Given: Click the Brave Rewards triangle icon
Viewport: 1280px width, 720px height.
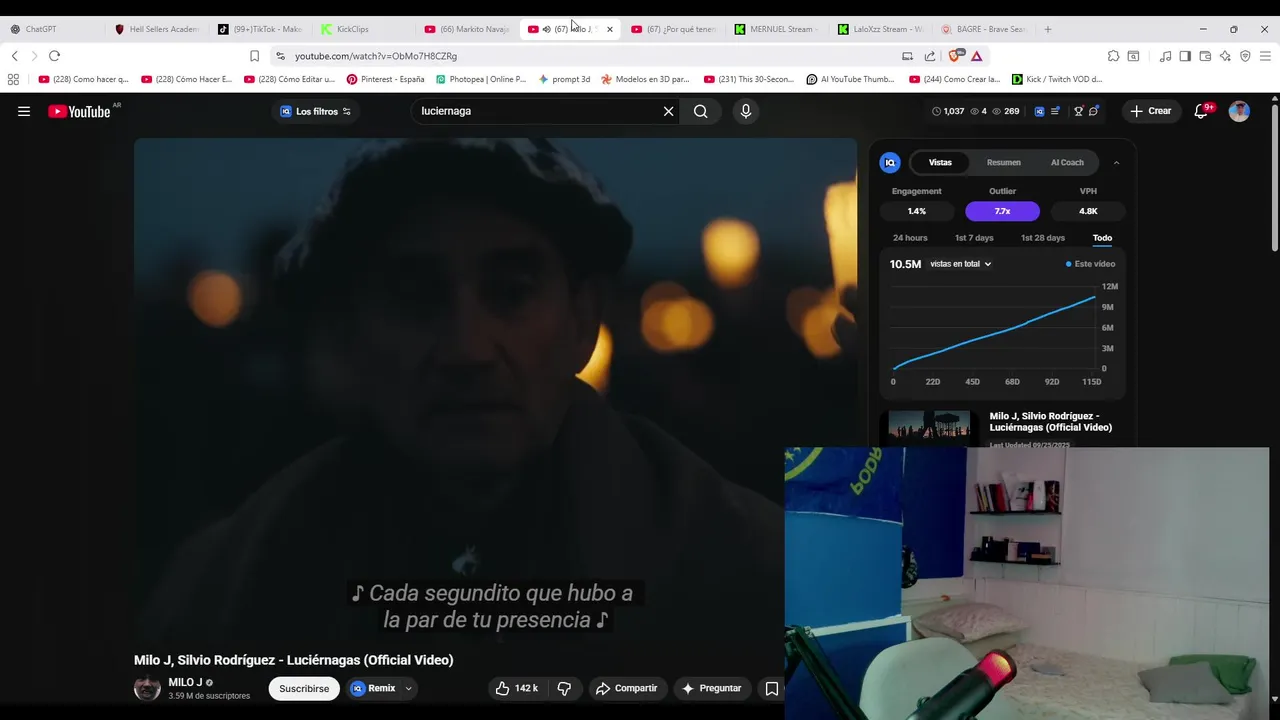Looking at the screenshot, I should tap(976, 56).
